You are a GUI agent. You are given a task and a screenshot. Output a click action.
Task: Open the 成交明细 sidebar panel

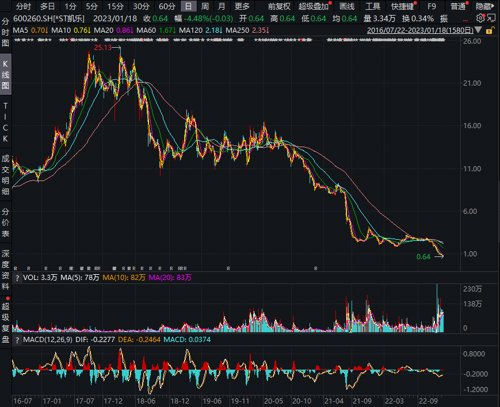(5, 175)
